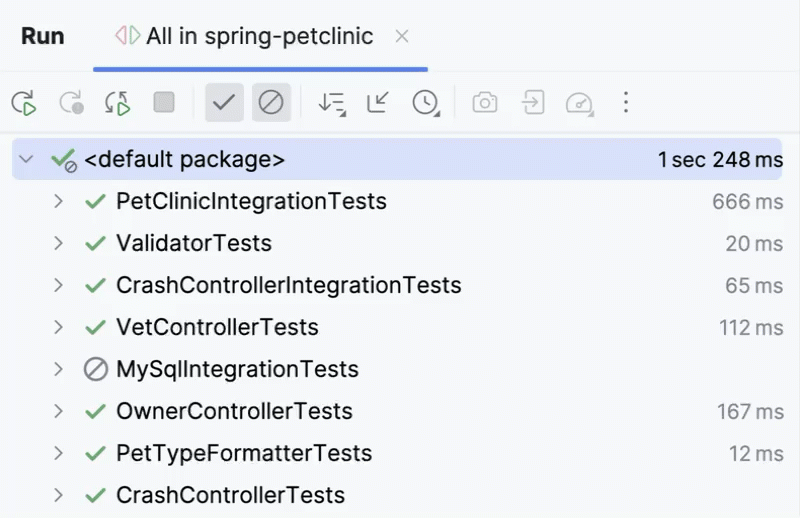Collapse the default package node
The height and width of the screenshot is (518, 800).
pos(27,160)
